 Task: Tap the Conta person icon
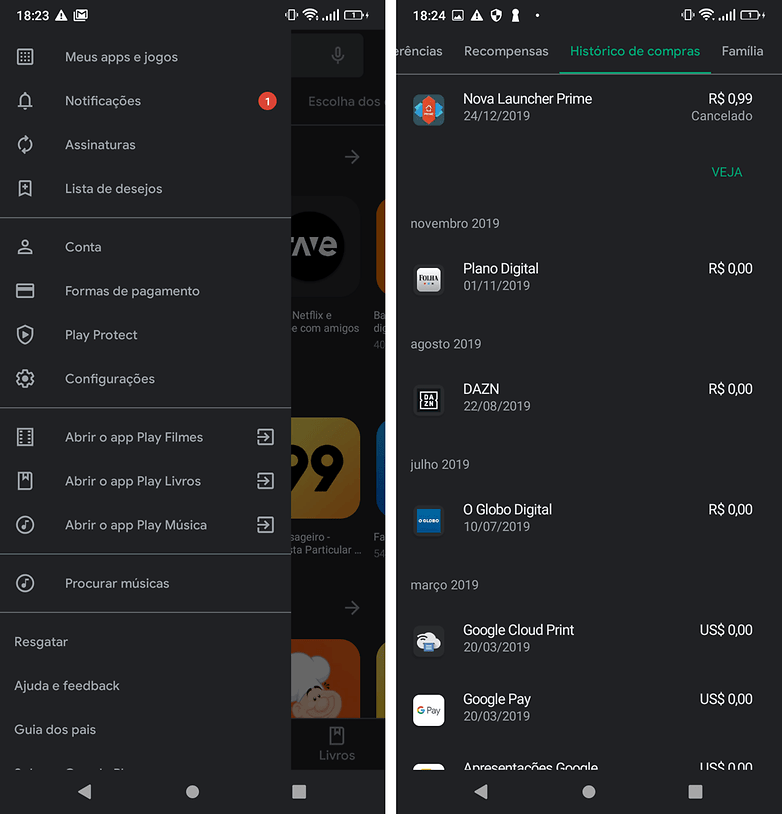(25, 247)
